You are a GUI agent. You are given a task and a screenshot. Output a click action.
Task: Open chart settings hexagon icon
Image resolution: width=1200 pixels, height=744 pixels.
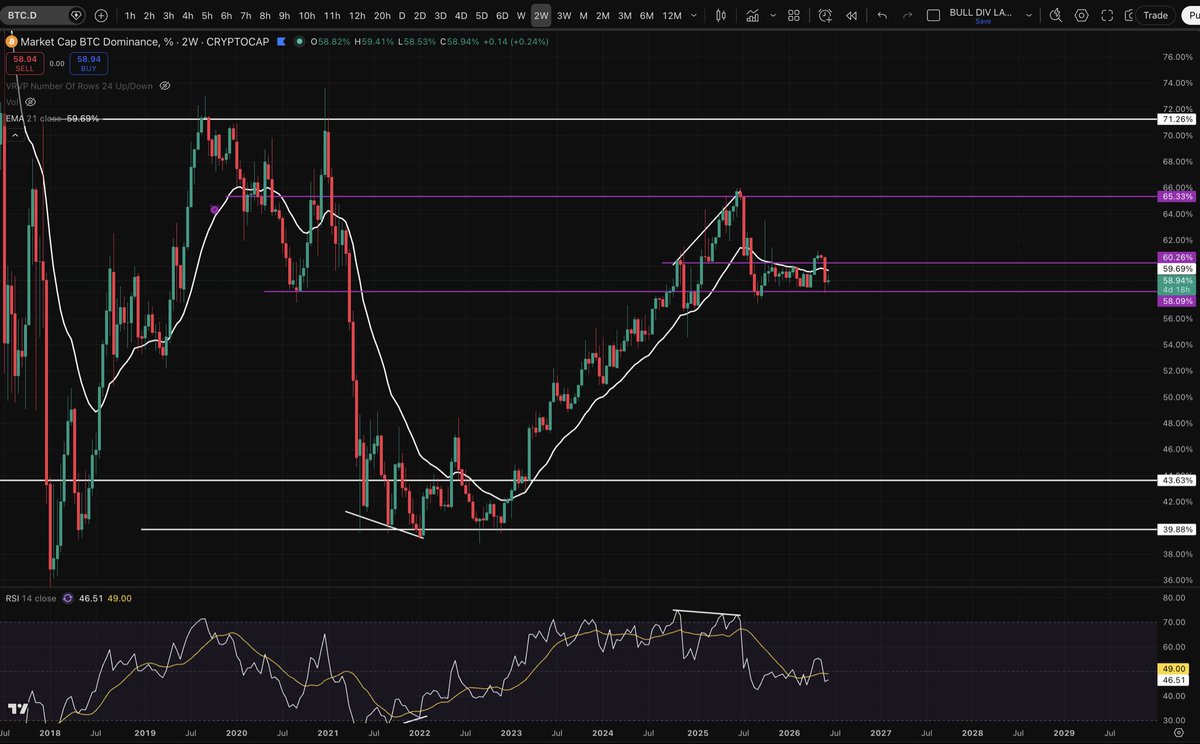coord(1081,15)
